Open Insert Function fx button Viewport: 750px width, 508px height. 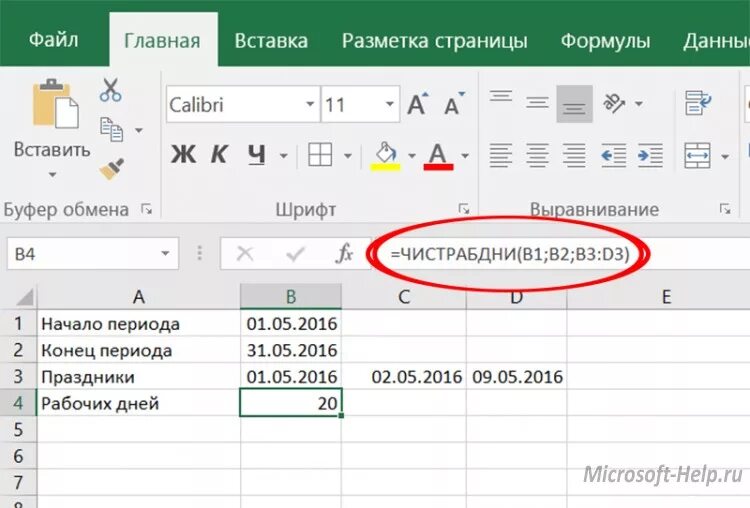[344, 254]
